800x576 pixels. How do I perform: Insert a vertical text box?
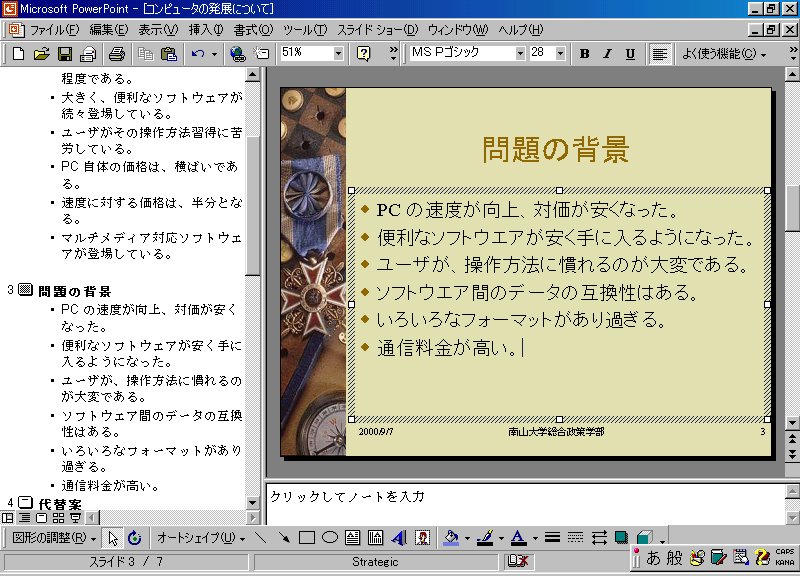click(x=376, y=538)
